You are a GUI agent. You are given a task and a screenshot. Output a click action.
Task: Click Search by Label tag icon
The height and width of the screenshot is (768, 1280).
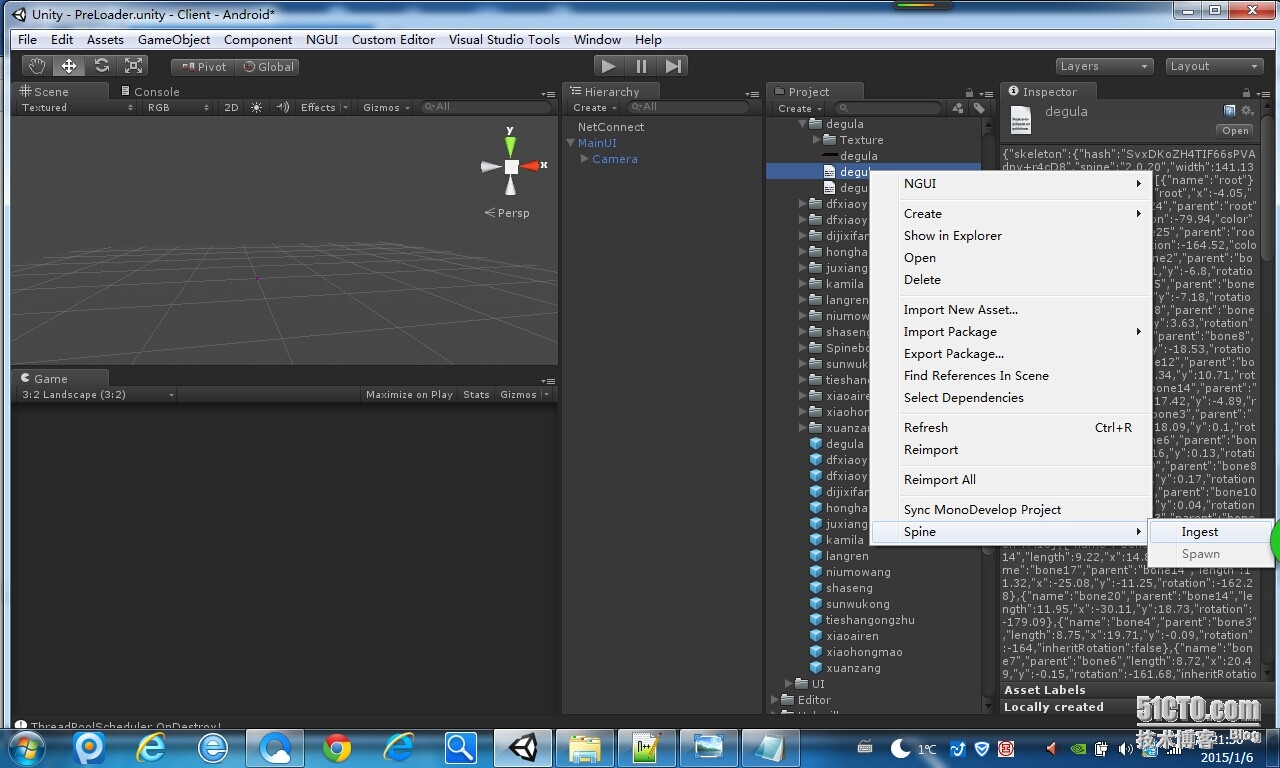[x=979, y=108]
